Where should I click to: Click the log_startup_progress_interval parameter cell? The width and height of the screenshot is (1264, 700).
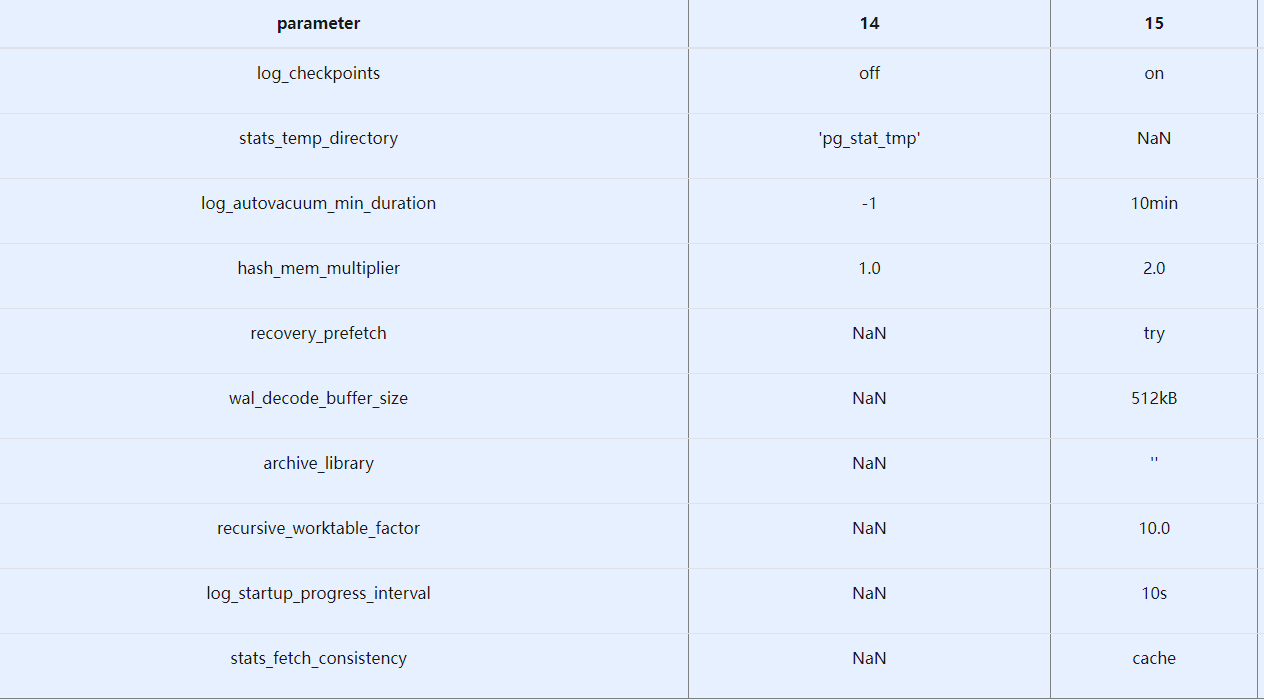(318, 593)
